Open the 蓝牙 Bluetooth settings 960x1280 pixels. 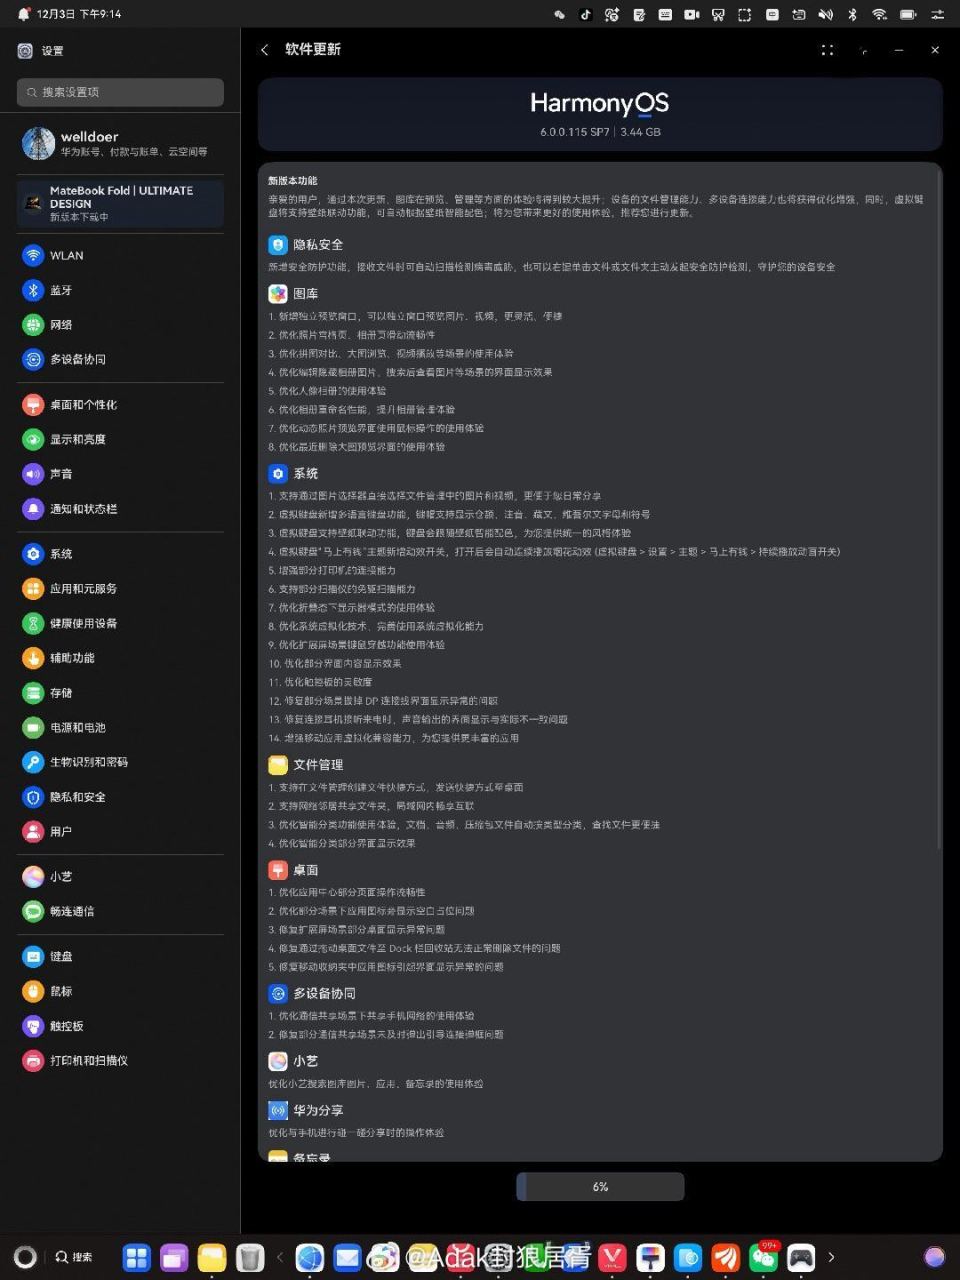[120, 290]
